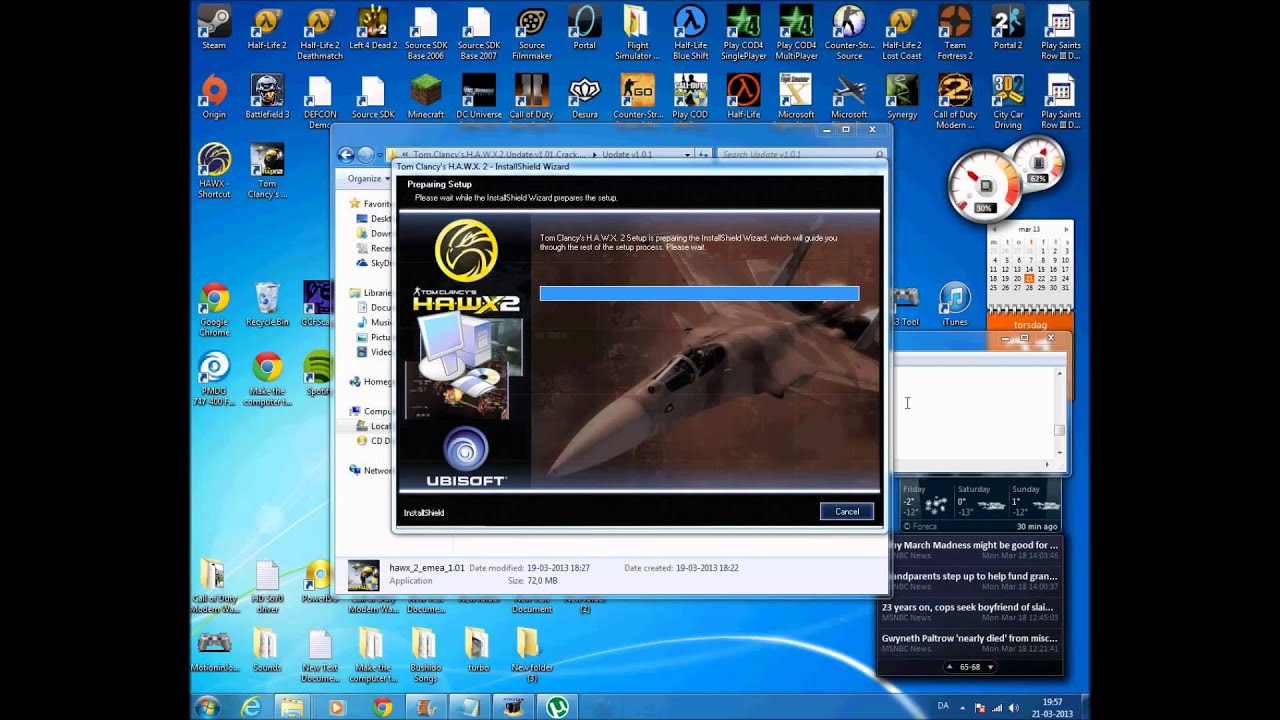Cancel the H.A.W.X. 2 InstallShield setup
The image size is (1280, 720).
point(847,511)
